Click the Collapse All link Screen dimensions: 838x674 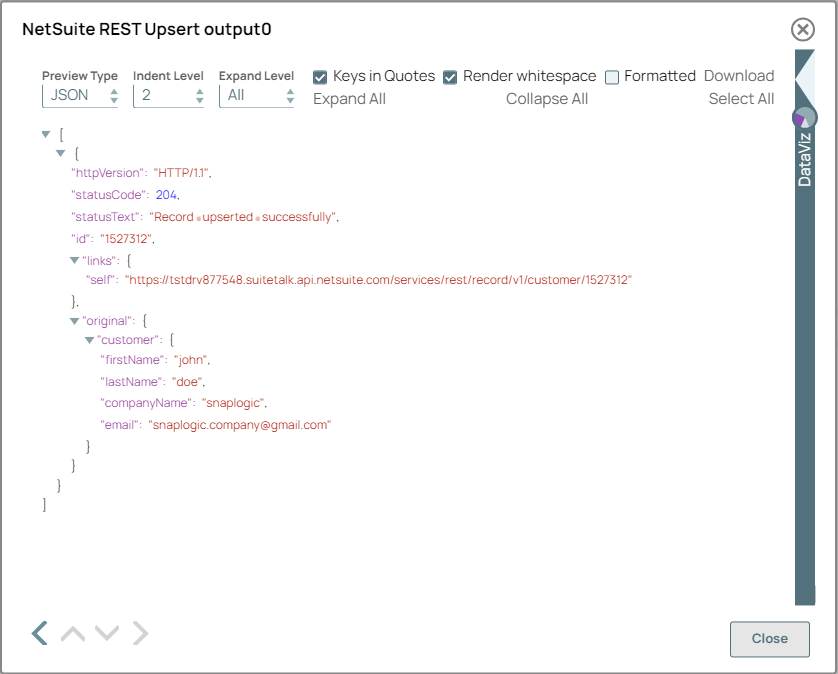[547, 98]
